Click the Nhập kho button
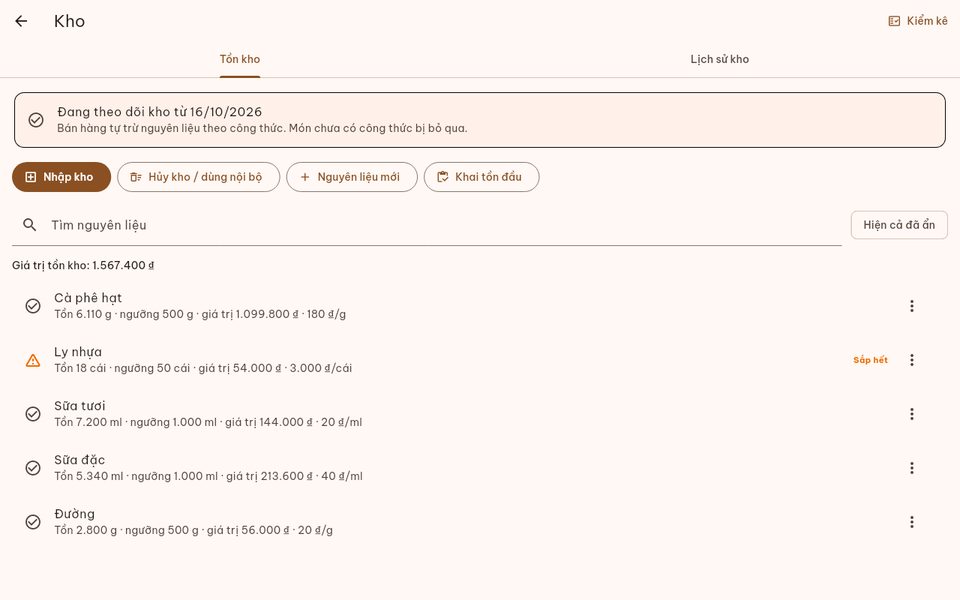This screenshot has width=960, height=600. 61,177
